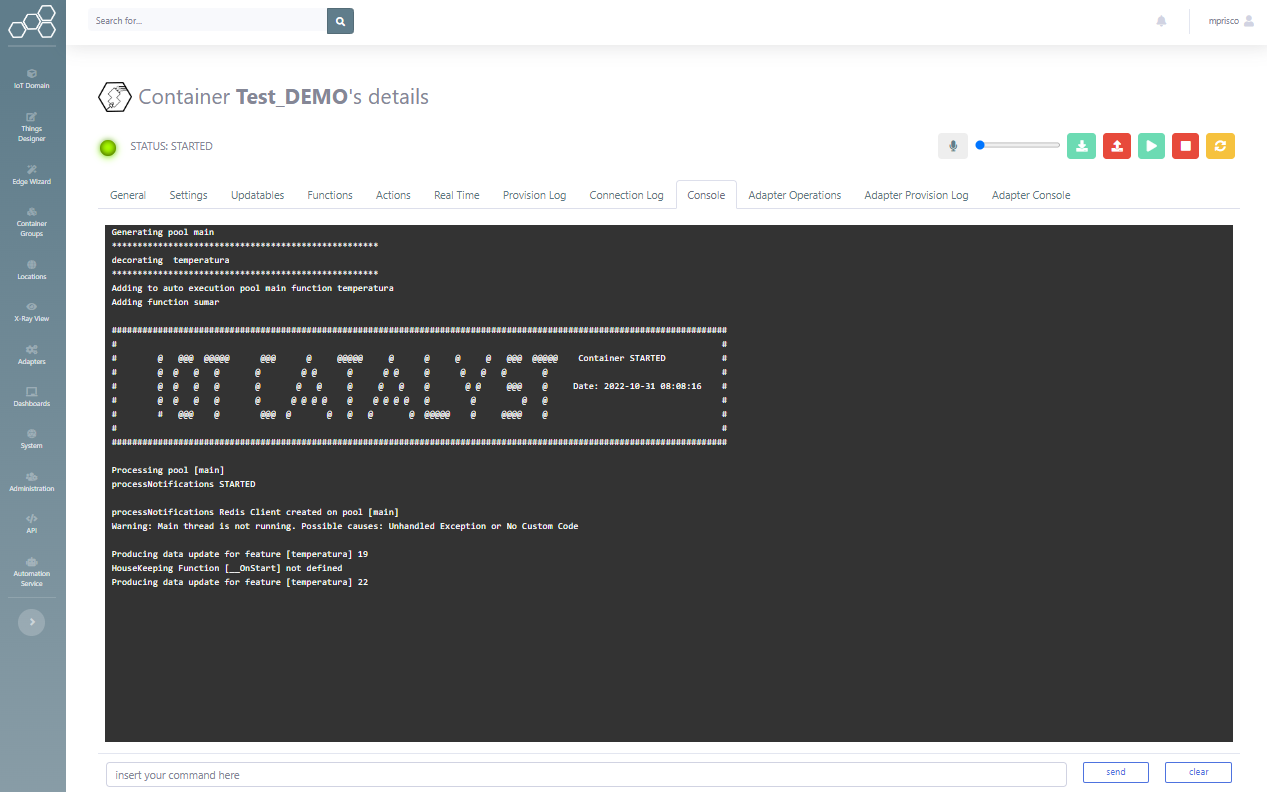Switch to the Adapter Console tab

(1030, 195)
